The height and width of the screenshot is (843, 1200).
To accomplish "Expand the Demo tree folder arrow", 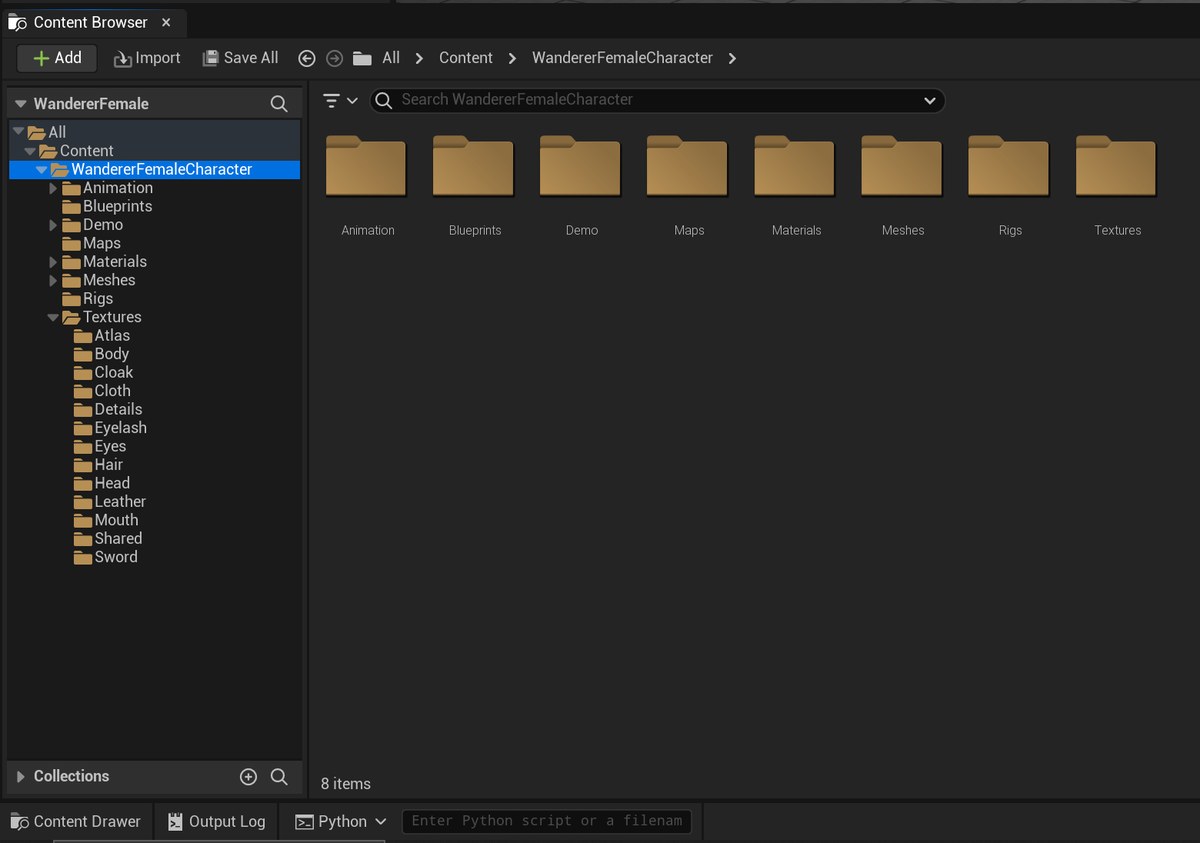I will (x=53, y=225).
